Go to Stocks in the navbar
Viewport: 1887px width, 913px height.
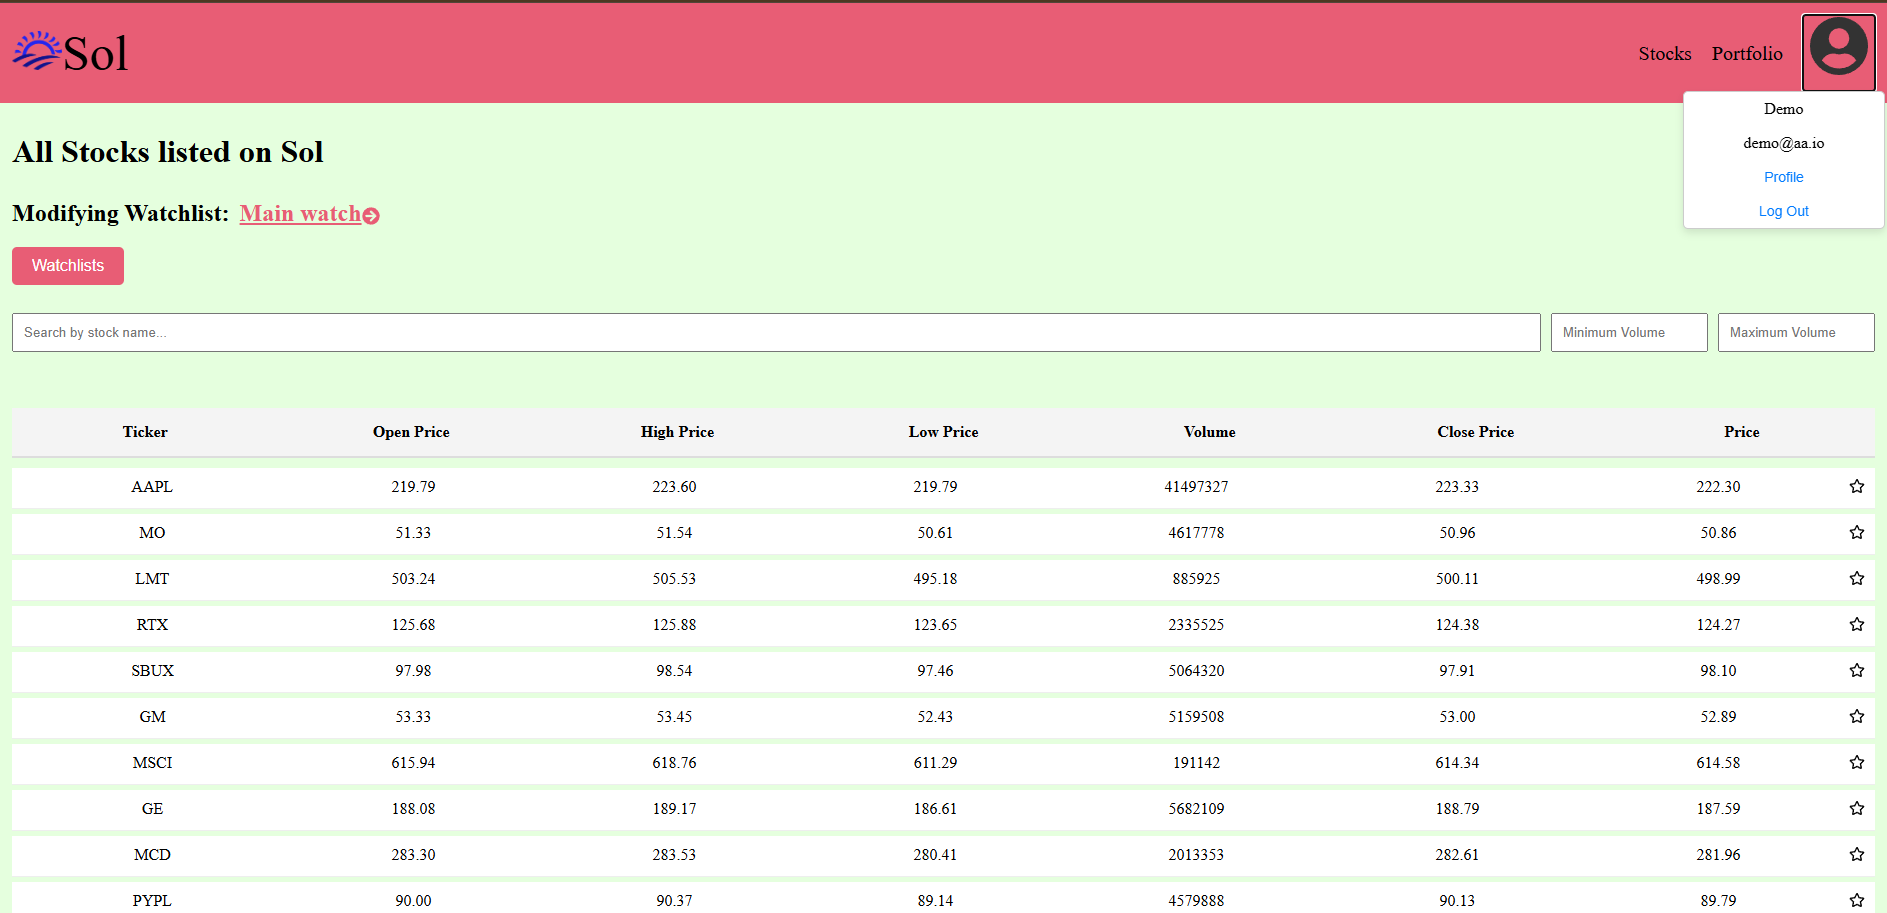click(x=1664, y=54)
